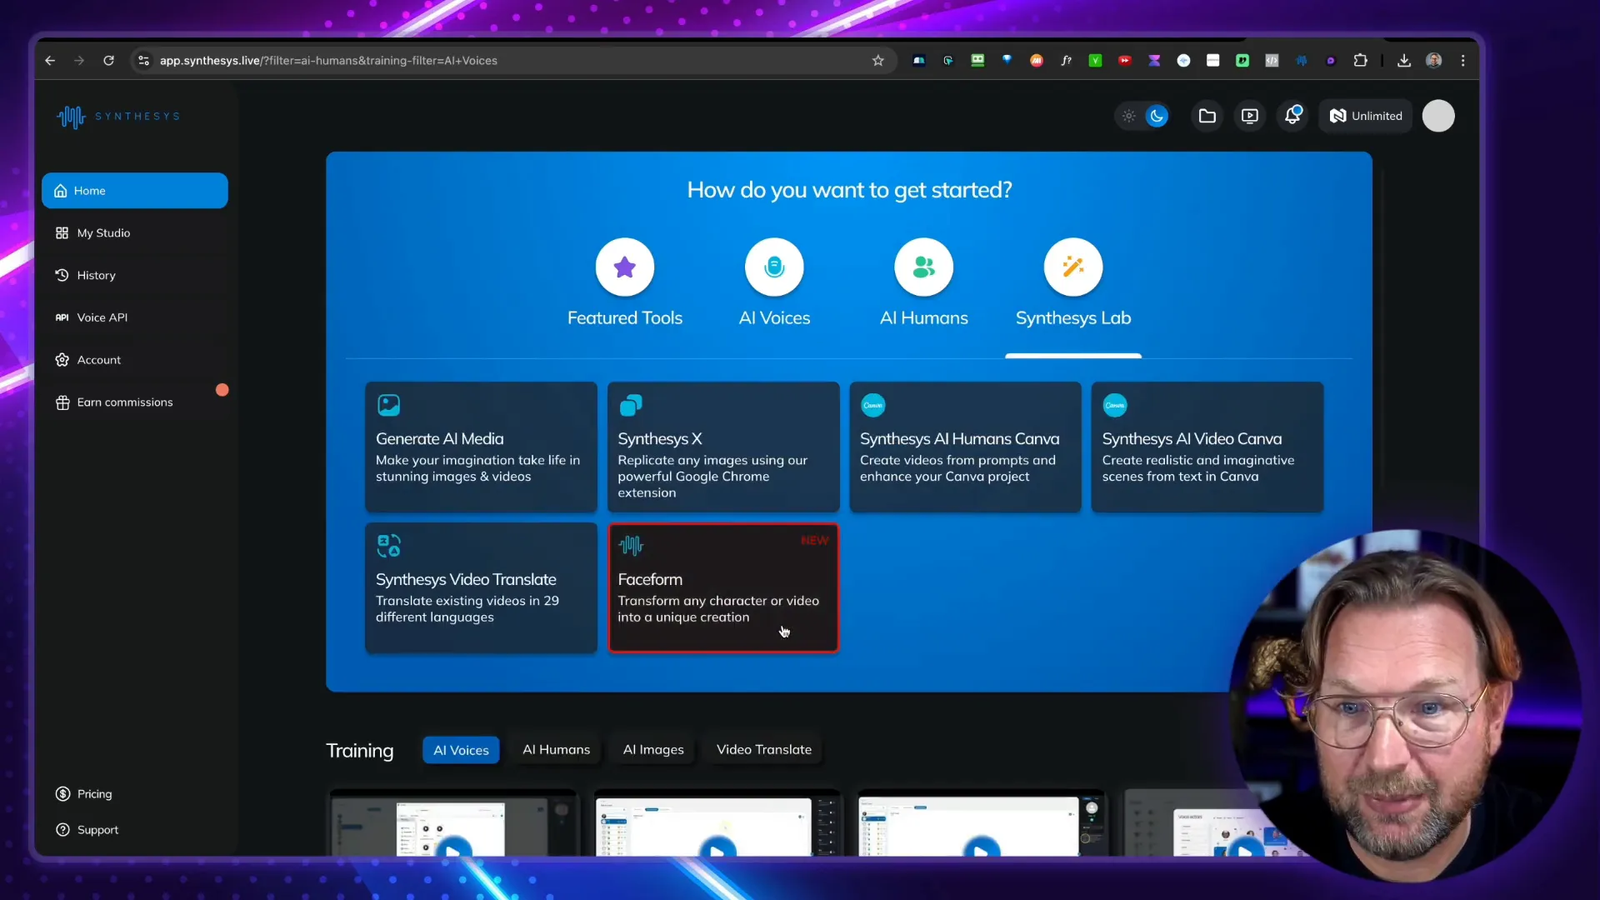Click the Faceform waveform icon
1600x900 pixels.
click(631, 546)
